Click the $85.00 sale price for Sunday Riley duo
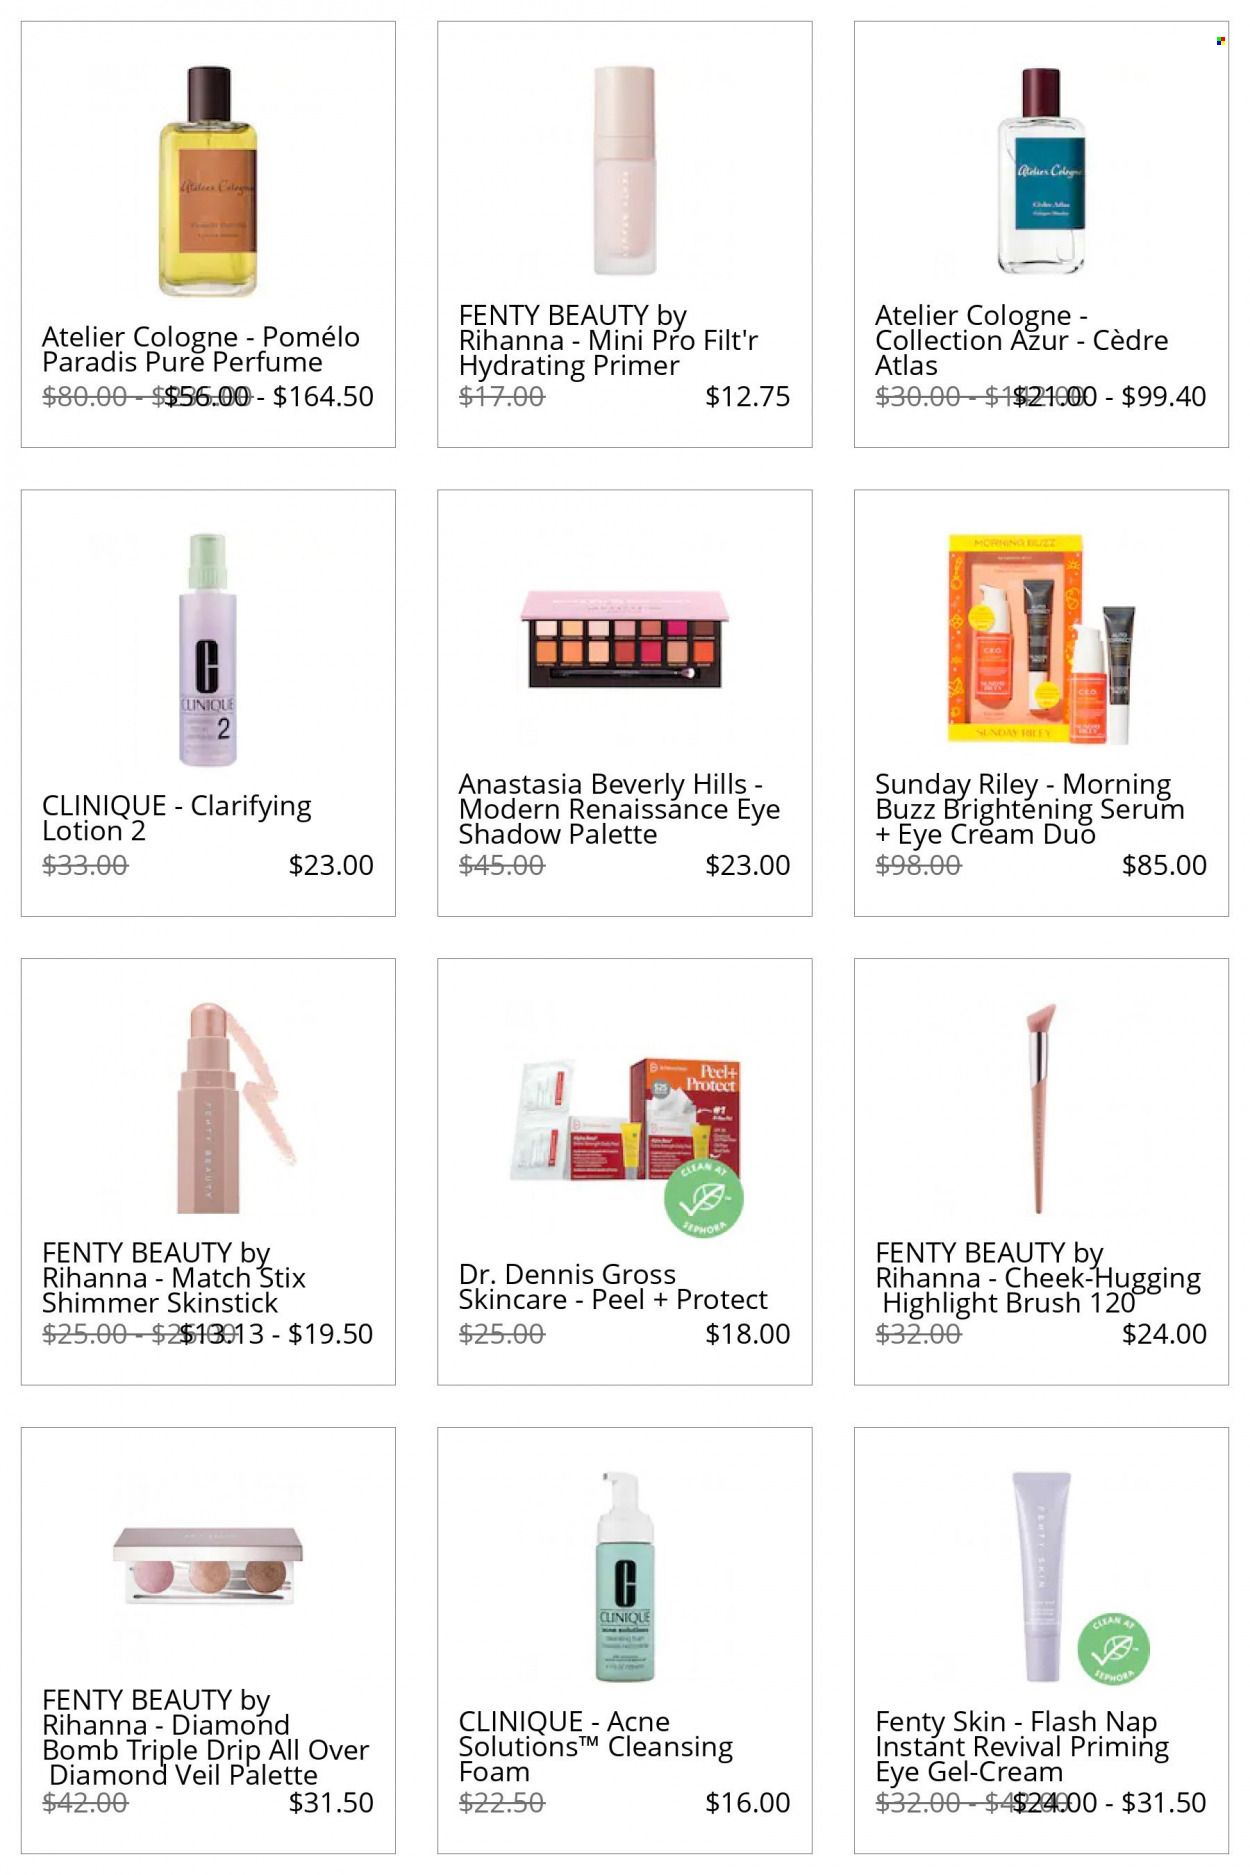Image resolution: width=1250 pixels, height=1875 pixels. 1164,865
